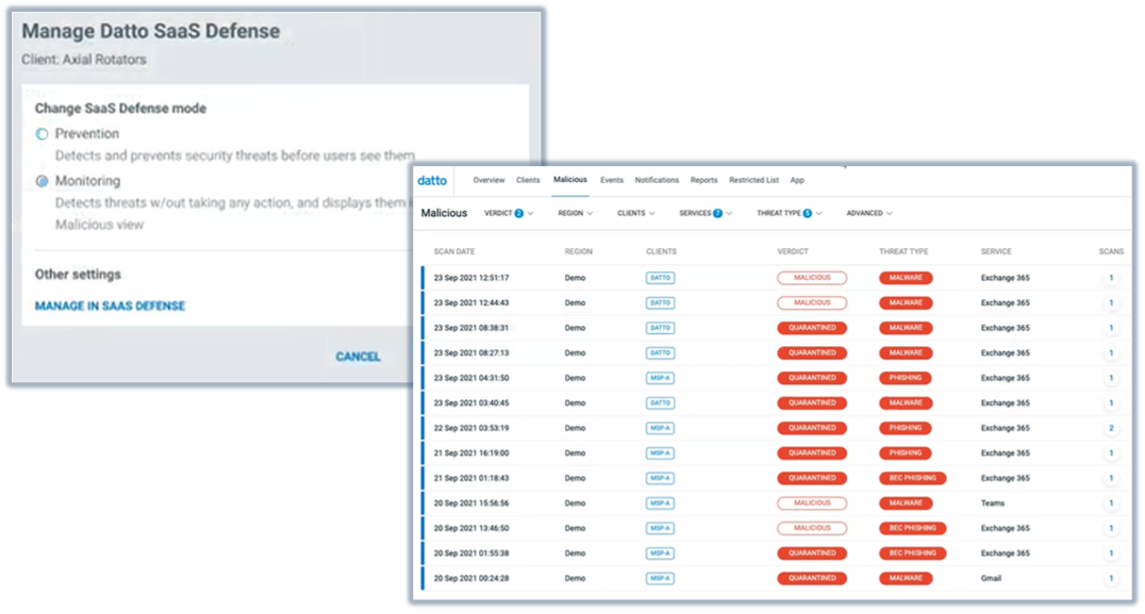This screenshot has width=1145, height=614.
Task: Click MALICIOUS verdict badge in 12:44:43 row
Action: (x=812, y=303)
